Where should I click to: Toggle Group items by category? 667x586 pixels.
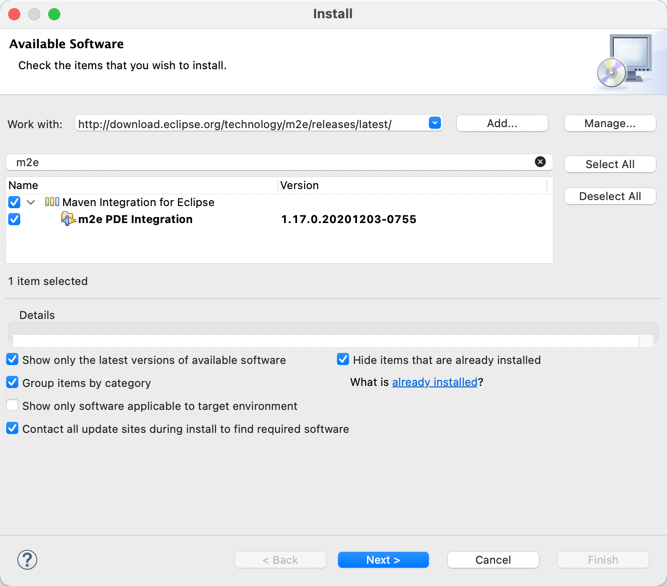pyautogui.click(x=12, y=382)
